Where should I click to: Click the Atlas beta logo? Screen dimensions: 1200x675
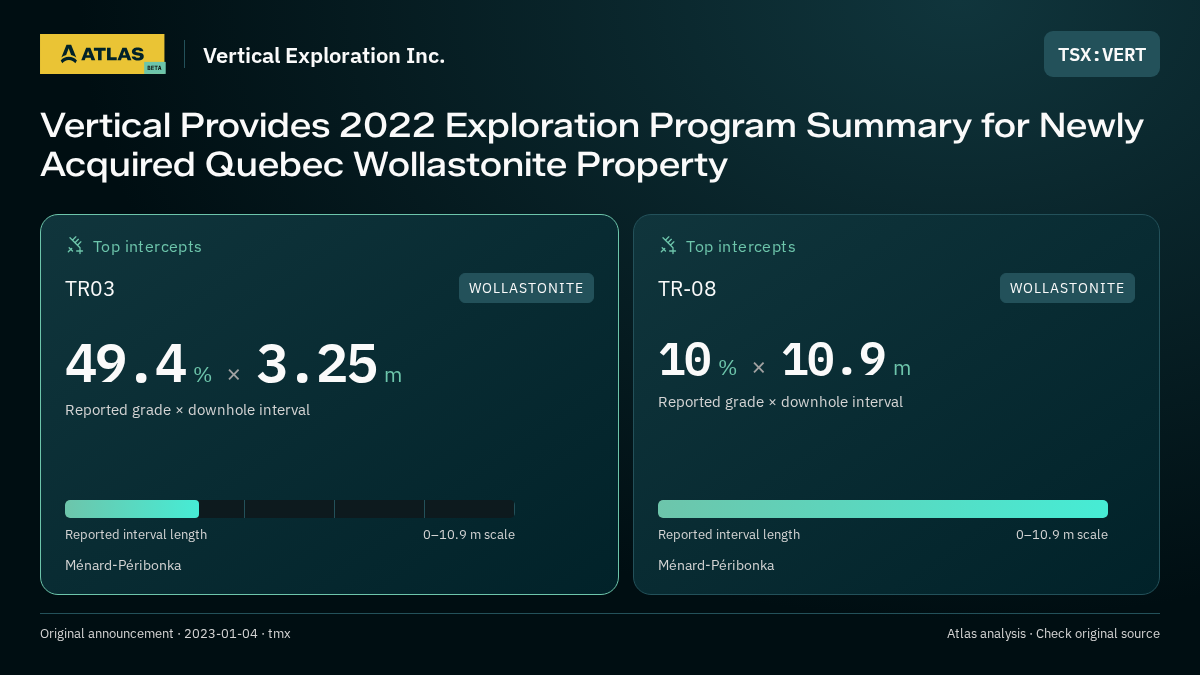pyautogui.click(x=103, y=54)
